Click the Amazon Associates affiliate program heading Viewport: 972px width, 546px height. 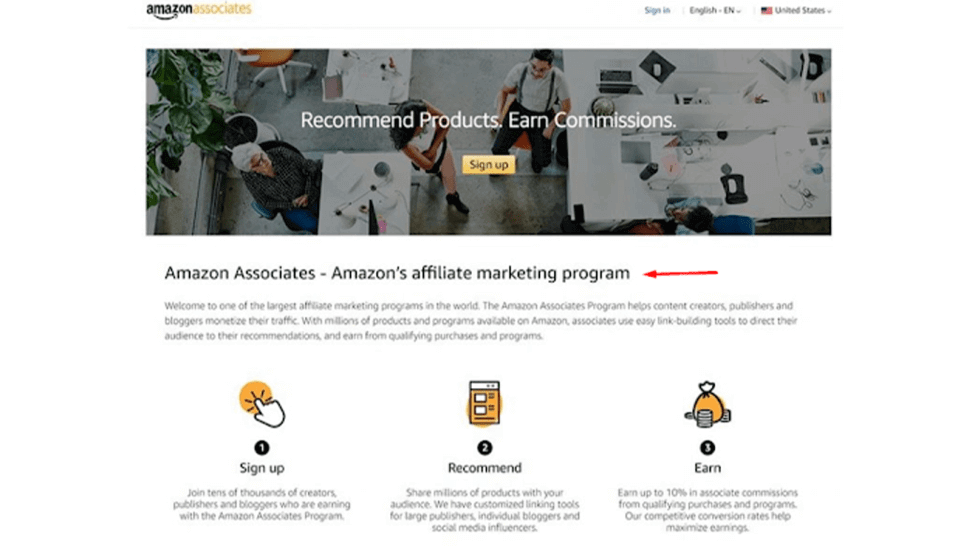[x=397, y=273]
